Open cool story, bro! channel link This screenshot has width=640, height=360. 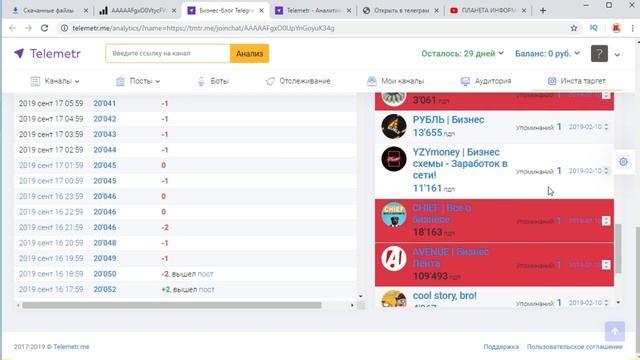444,296
